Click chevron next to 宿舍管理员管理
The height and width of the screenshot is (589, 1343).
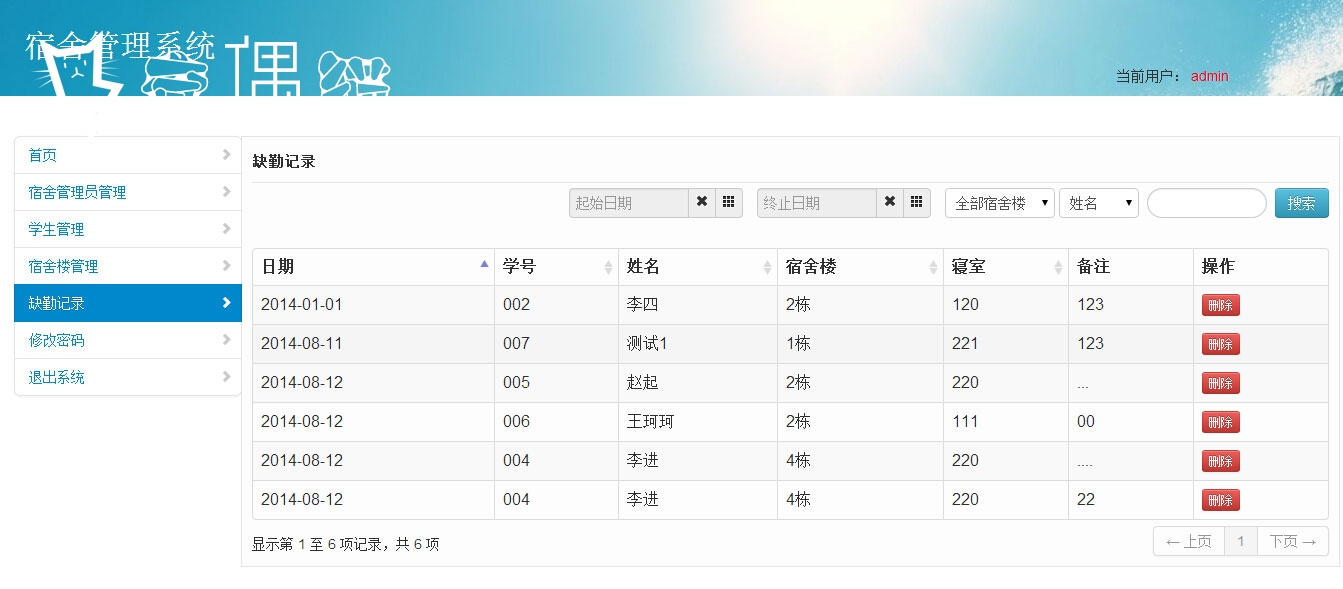[226, 192]
